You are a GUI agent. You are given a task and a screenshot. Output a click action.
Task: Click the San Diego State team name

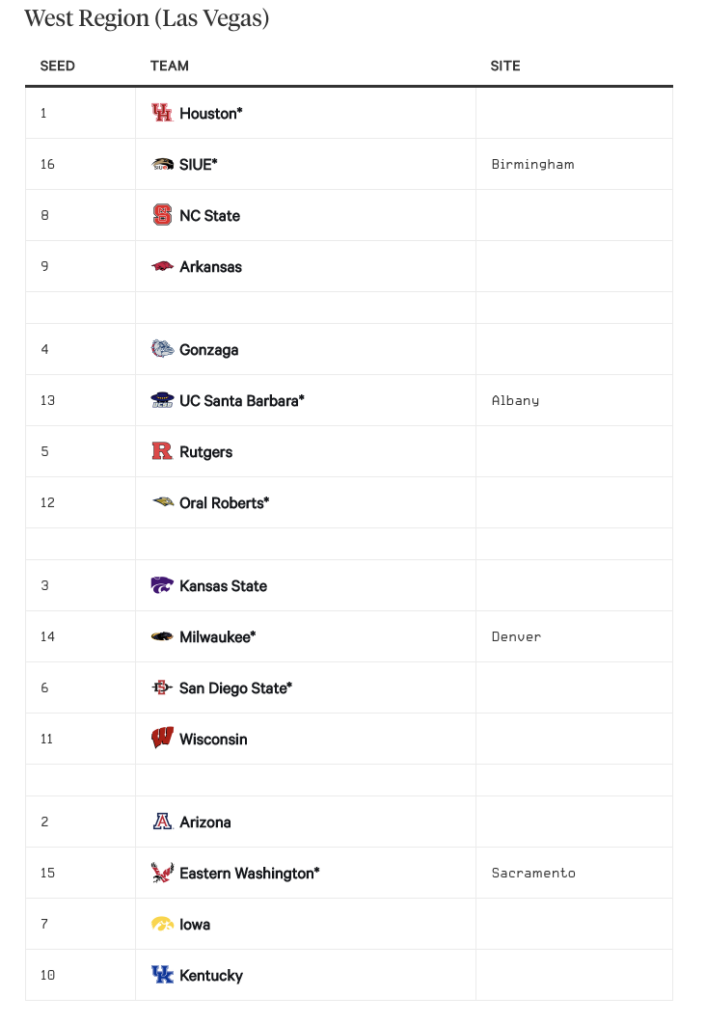point(235,688)
